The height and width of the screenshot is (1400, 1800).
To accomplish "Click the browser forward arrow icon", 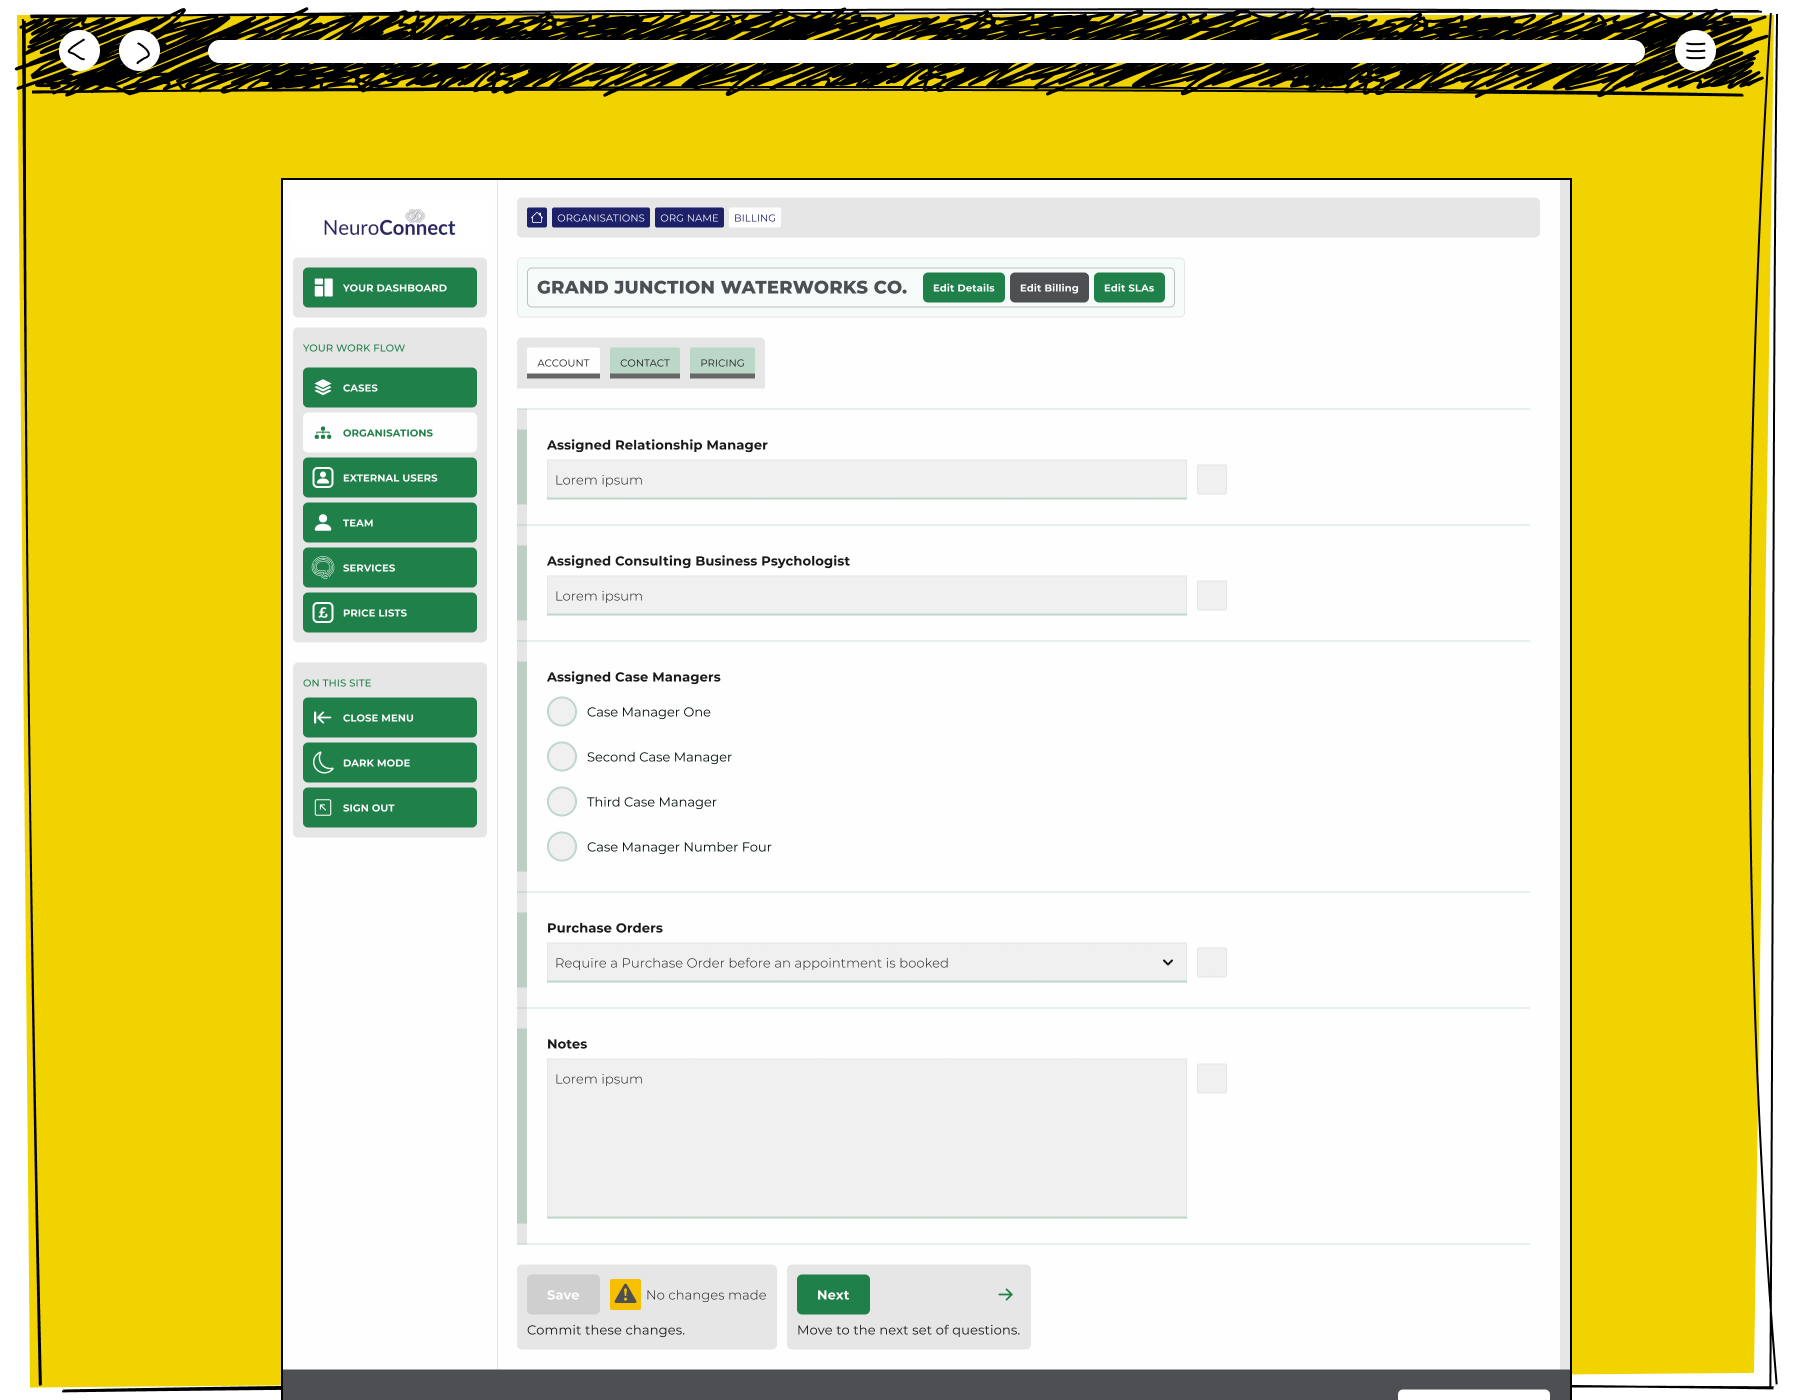I will click(x=140, y=51).
